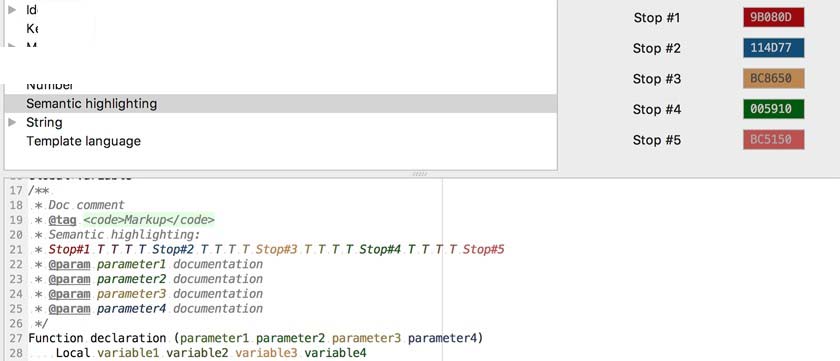
Task: Select the Number item in the list
Action: tap(50, 85)
